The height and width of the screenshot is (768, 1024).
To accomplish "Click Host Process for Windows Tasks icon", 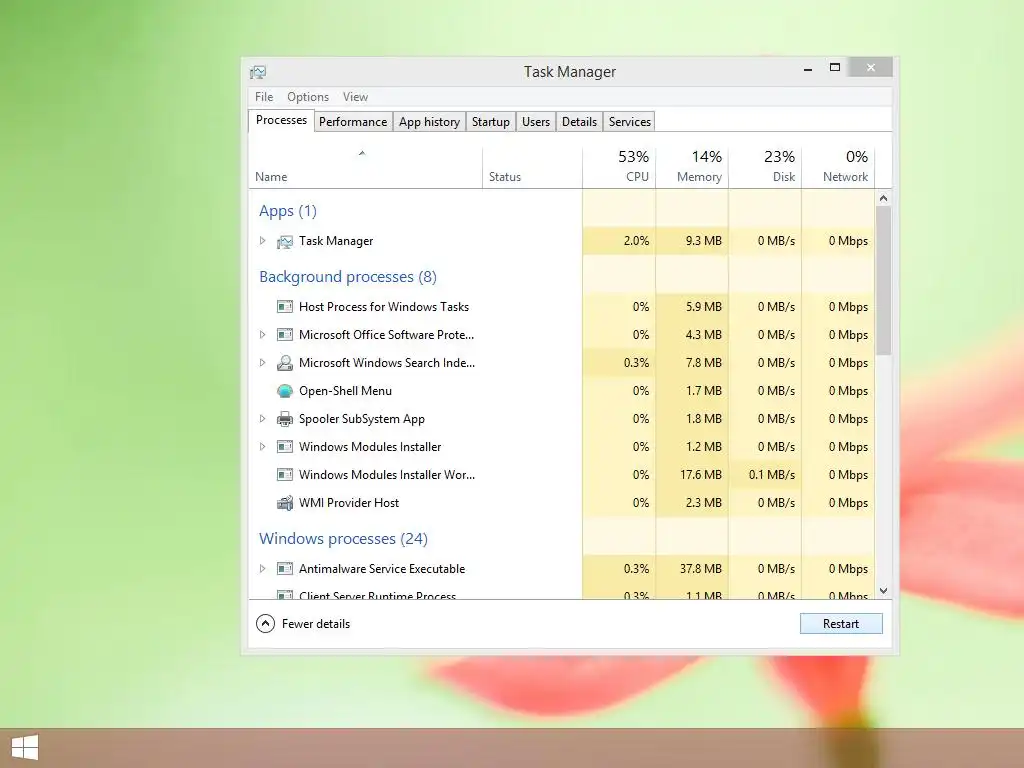I will 285,307.
